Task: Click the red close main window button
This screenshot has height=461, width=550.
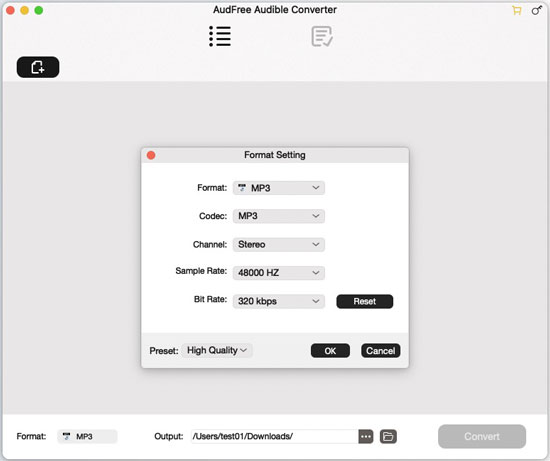Action: coord(11,11)
